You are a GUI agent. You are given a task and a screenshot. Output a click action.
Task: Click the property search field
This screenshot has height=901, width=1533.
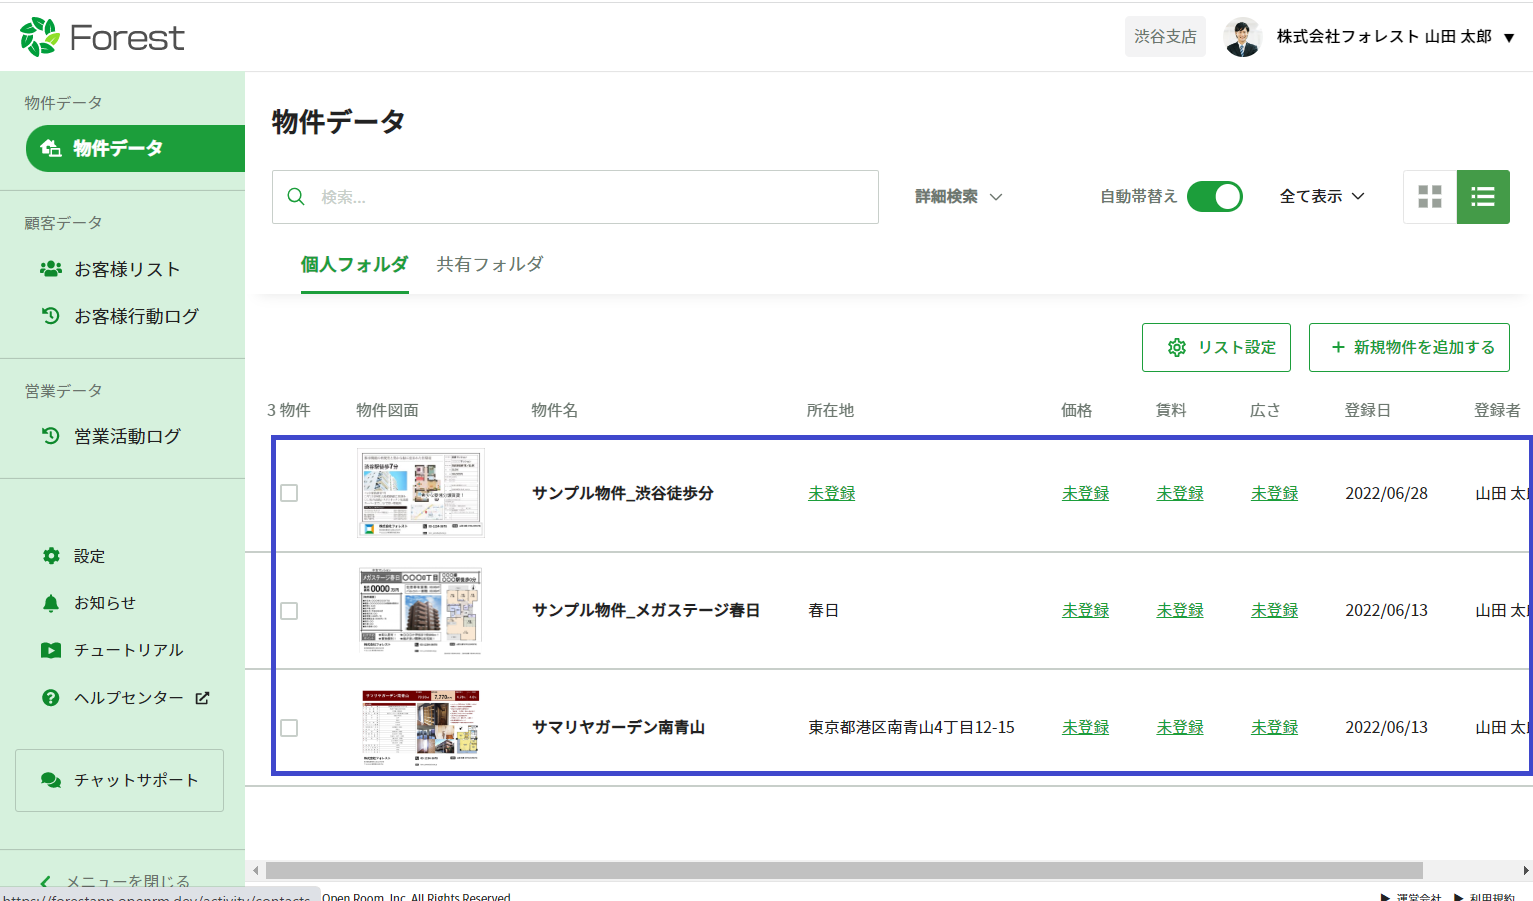coord(590,197)
